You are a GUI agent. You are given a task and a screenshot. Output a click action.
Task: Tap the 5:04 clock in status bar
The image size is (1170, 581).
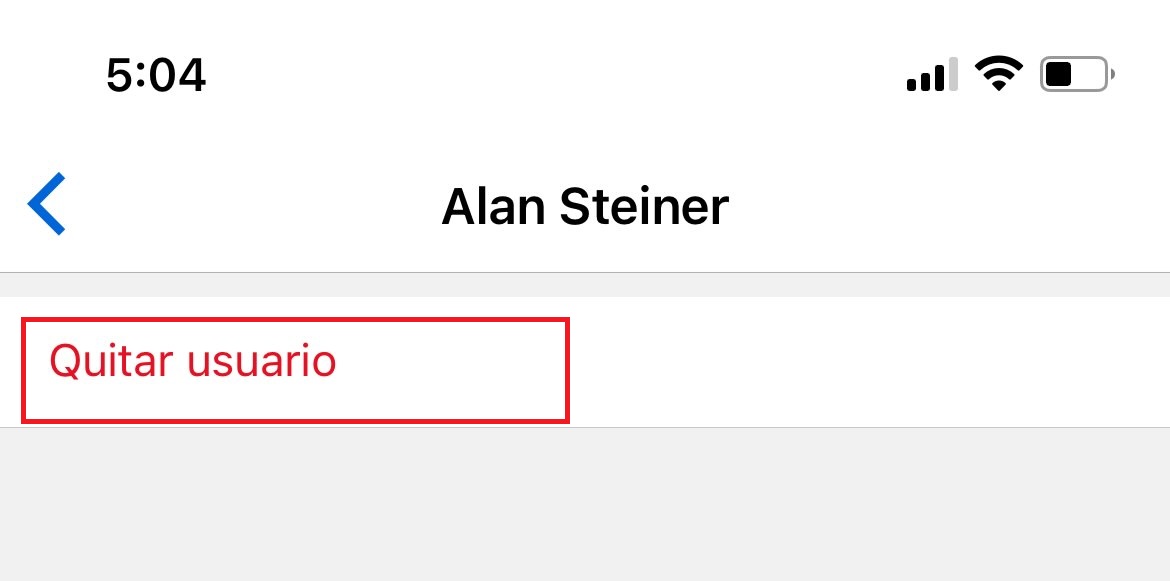click(x=156, y=75)
